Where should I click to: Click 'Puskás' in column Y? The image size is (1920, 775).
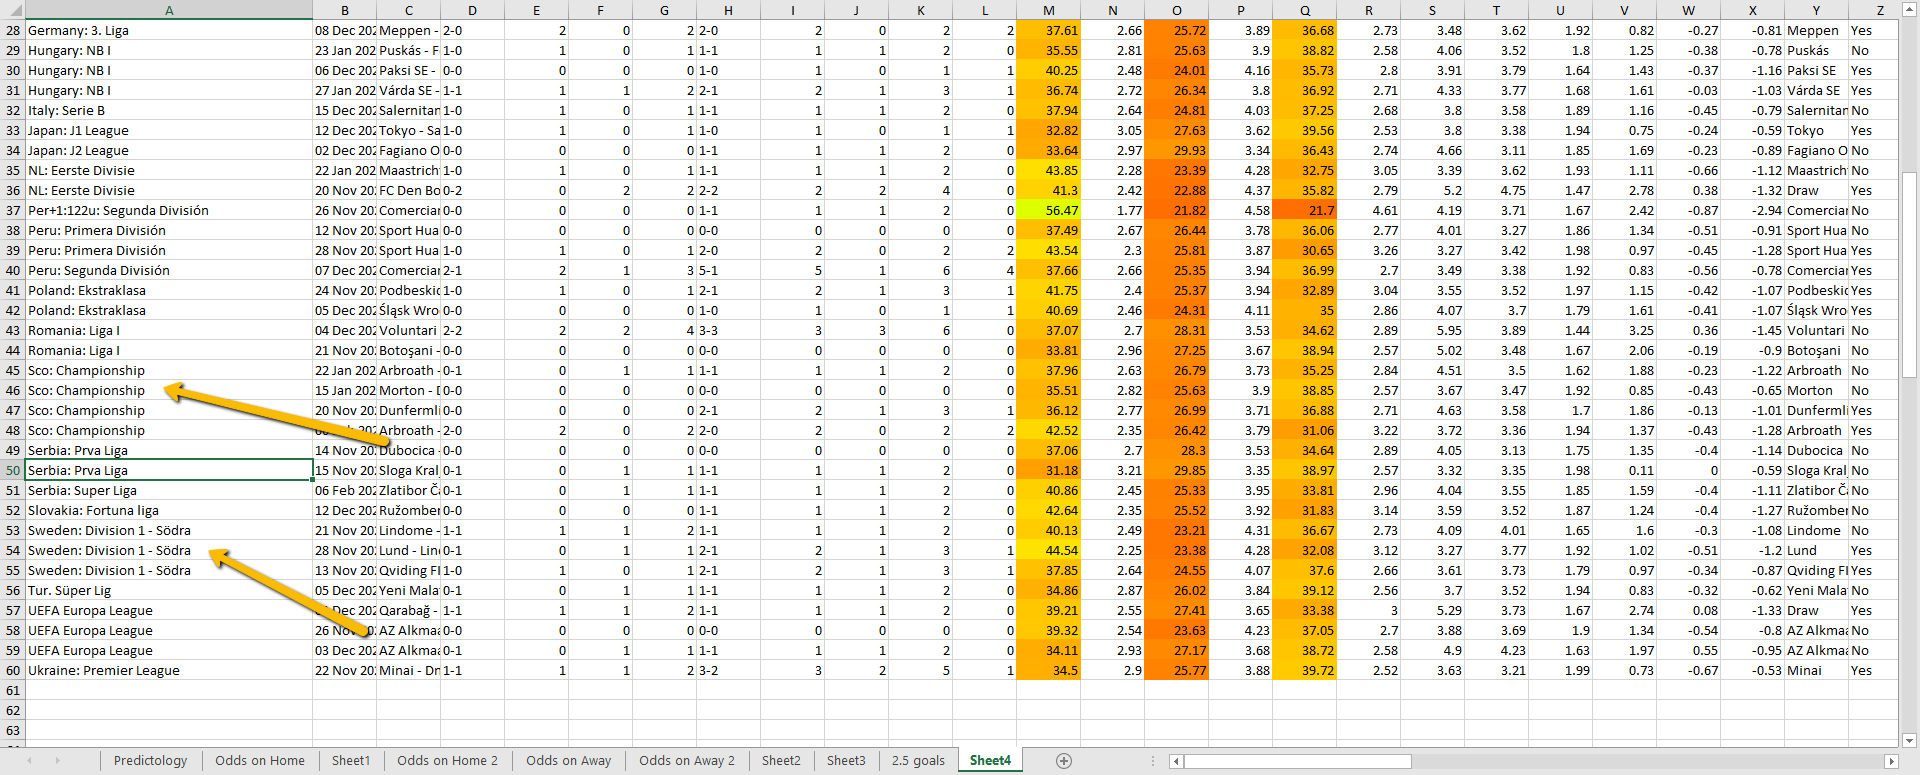pyautogui.click(x=1816, y=50)
